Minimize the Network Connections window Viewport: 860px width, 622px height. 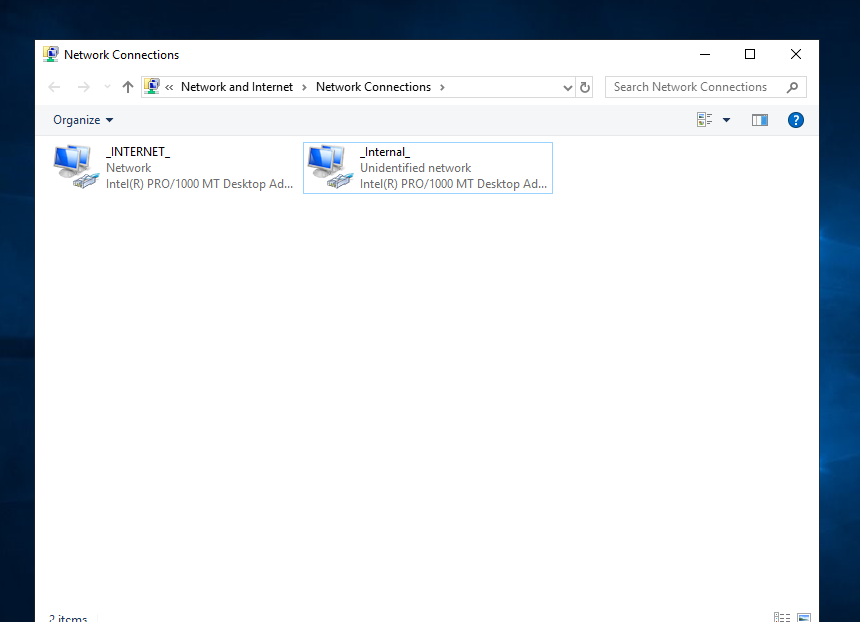(x=705, y=54)
